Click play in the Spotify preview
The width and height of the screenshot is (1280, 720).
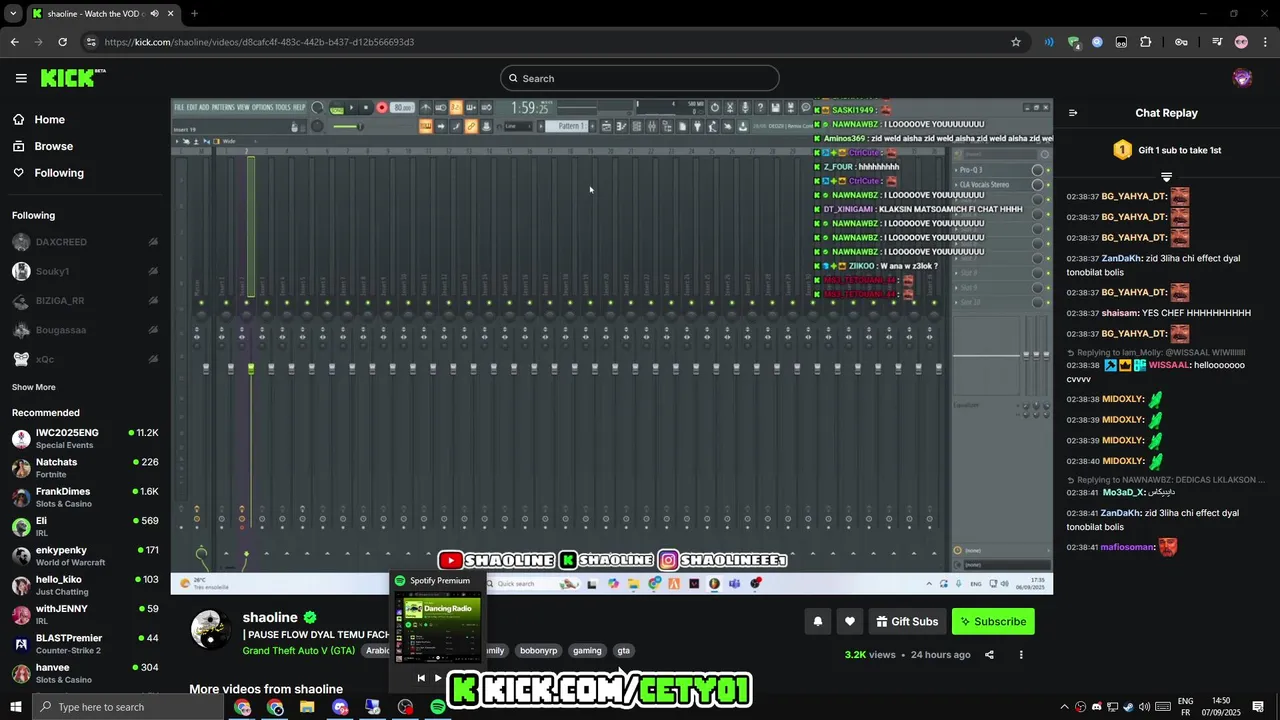pyautogui.click(x=438, y=678)
